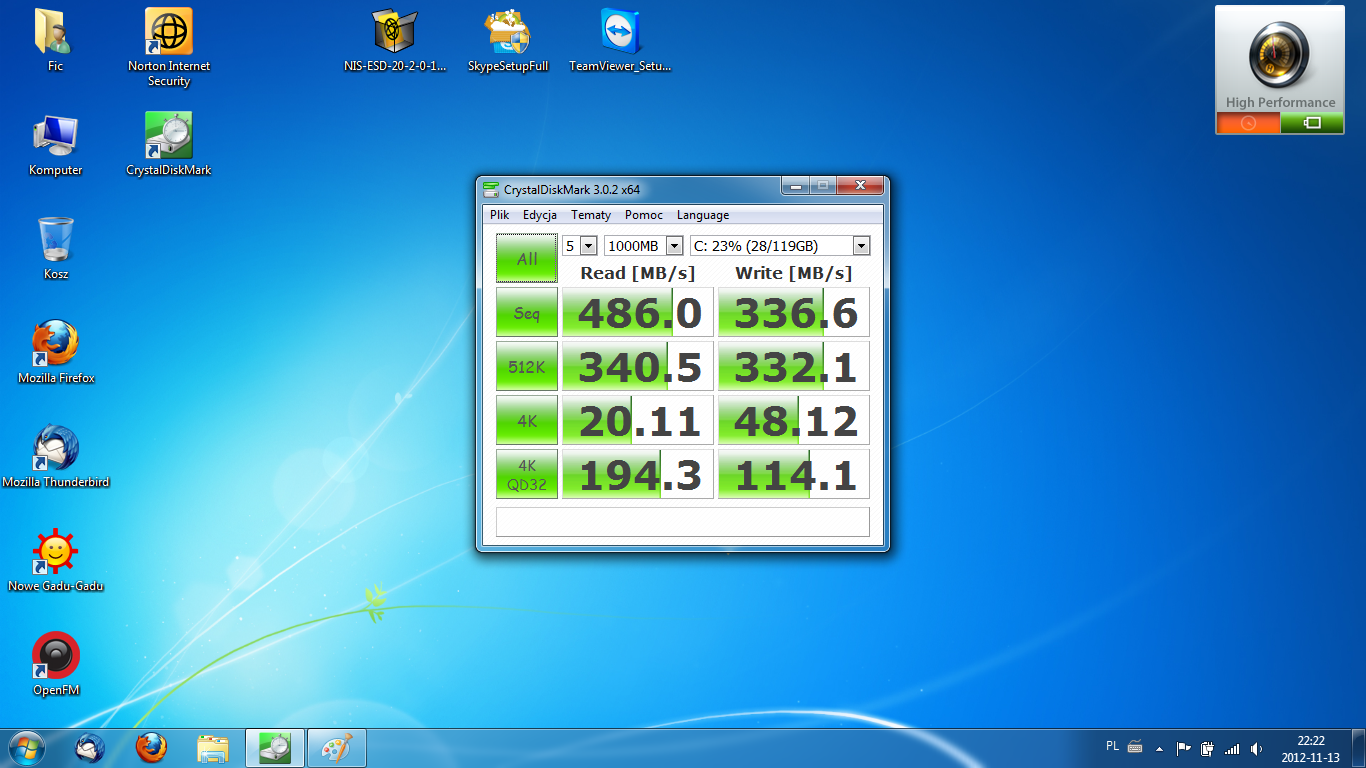Click the QD32 read value 194.3
Screen dimensions: 1366x768
coord(638,474)
